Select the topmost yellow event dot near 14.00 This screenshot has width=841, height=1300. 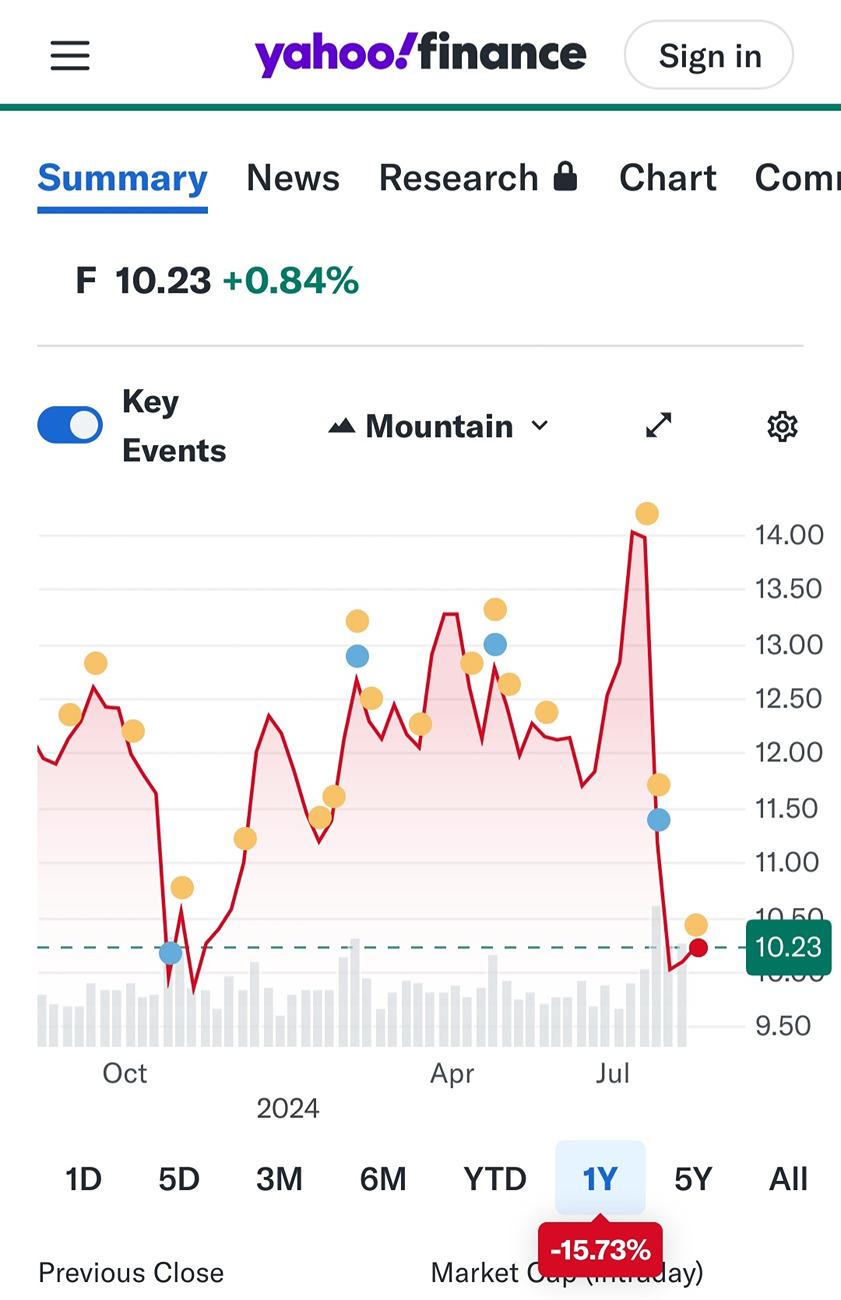click(x=647, y=514)
